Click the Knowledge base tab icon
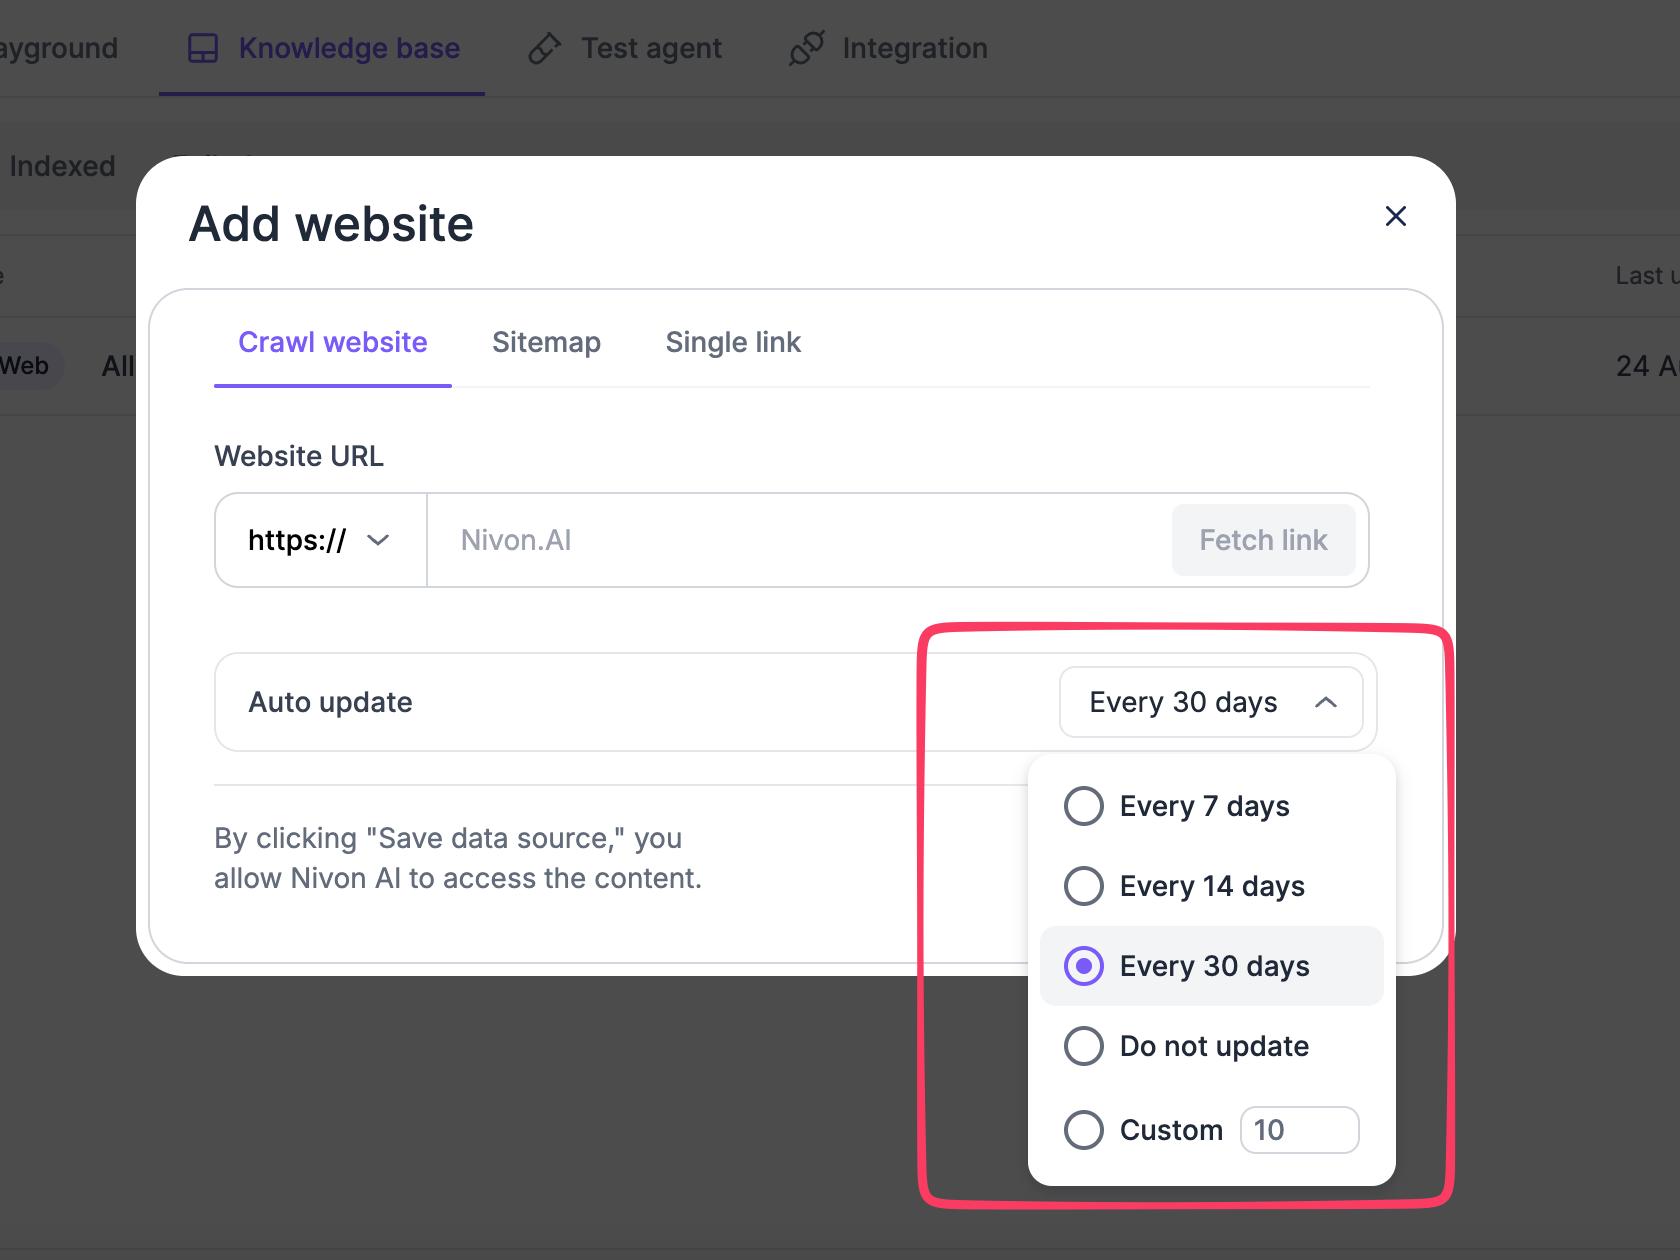The image size is (1680, 1260). click(203, 48)
